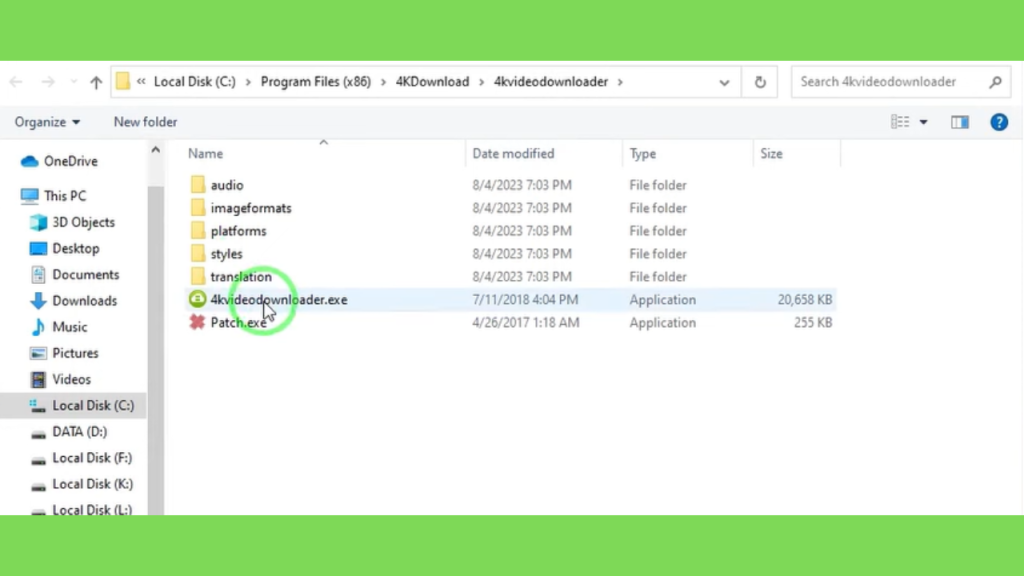Open 3D Objects in the sidebar
Image resolution: width=1024 pixels, height=576 pixels.
[84, 222]
